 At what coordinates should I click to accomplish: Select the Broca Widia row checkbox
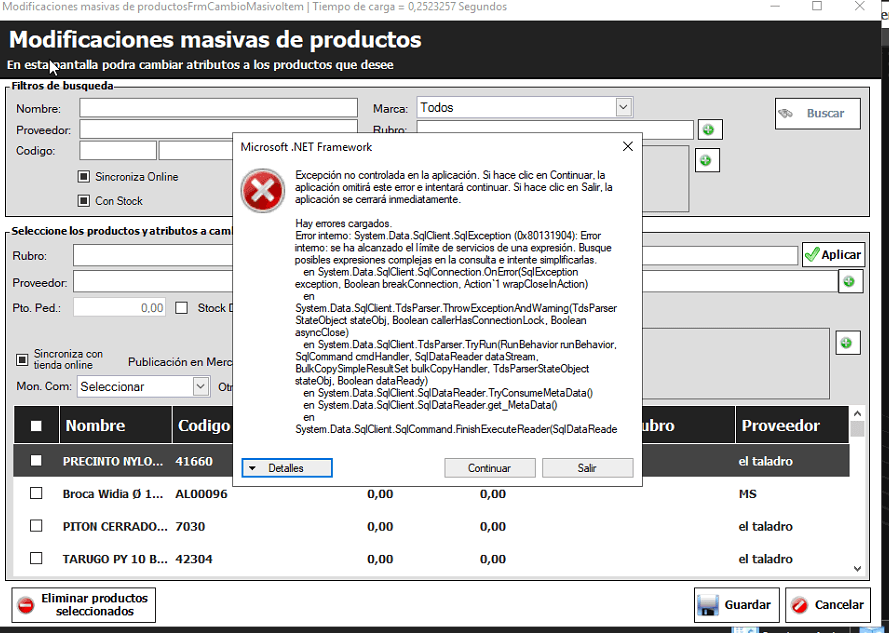point(36,494)
